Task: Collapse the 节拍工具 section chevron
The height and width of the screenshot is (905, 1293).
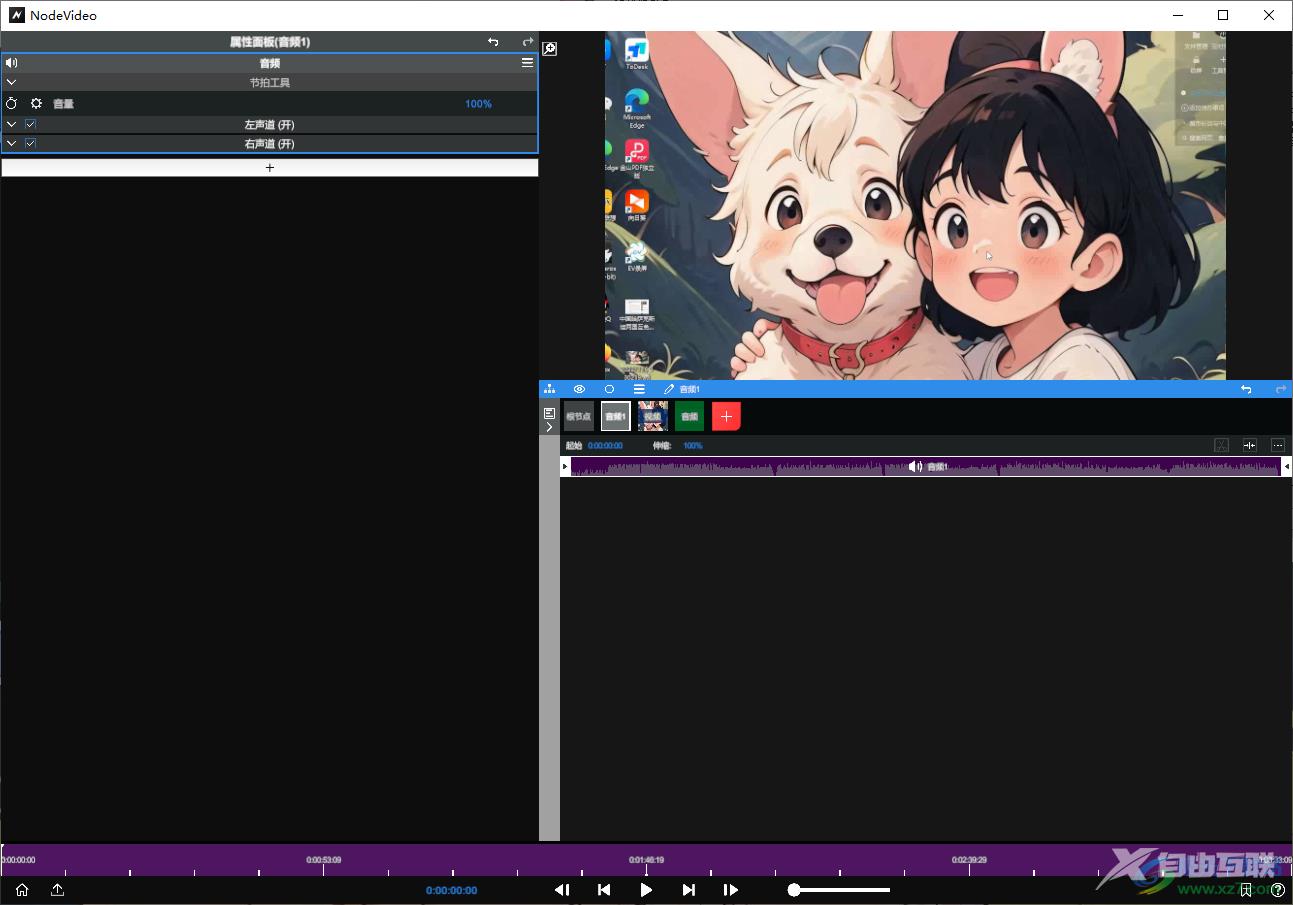Action: [x=11, y=82]
